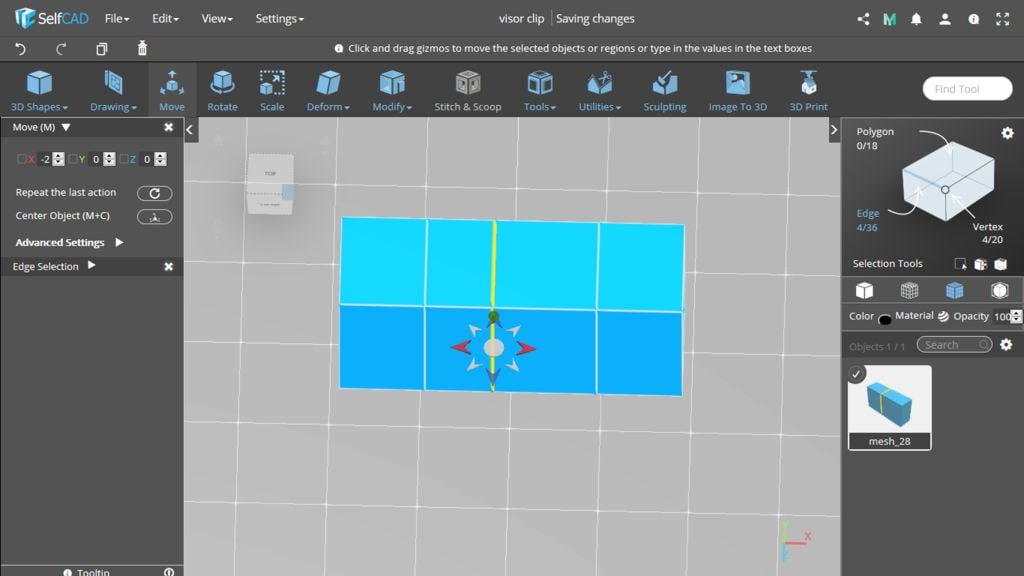The image size is (1024, 576).
Task: Open the Sculpting tool
Action: click(x=664, y=90)
